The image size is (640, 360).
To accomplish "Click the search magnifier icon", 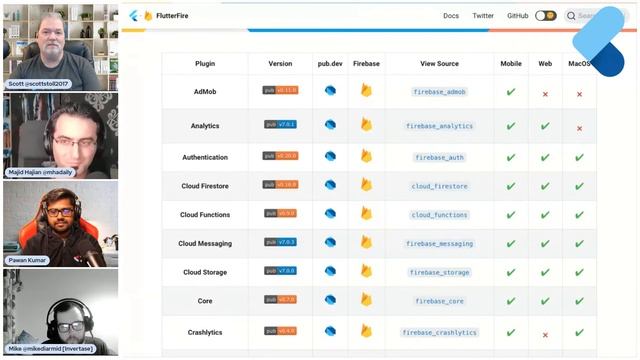I will 571,16.
